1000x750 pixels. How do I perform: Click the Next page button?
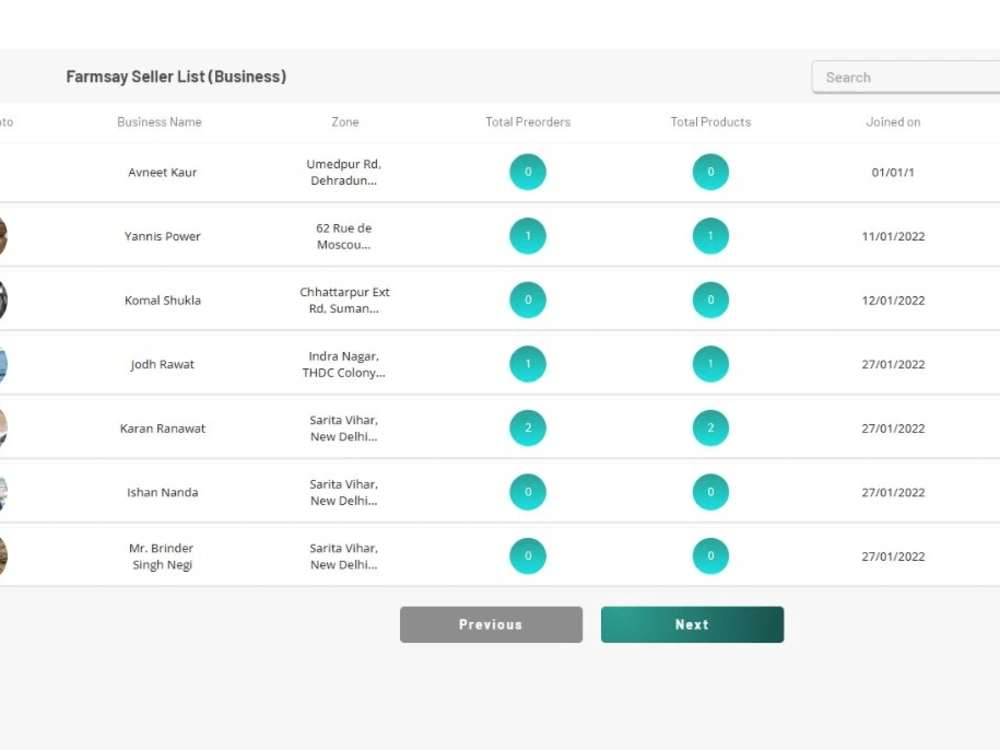(x=692, y=624)
